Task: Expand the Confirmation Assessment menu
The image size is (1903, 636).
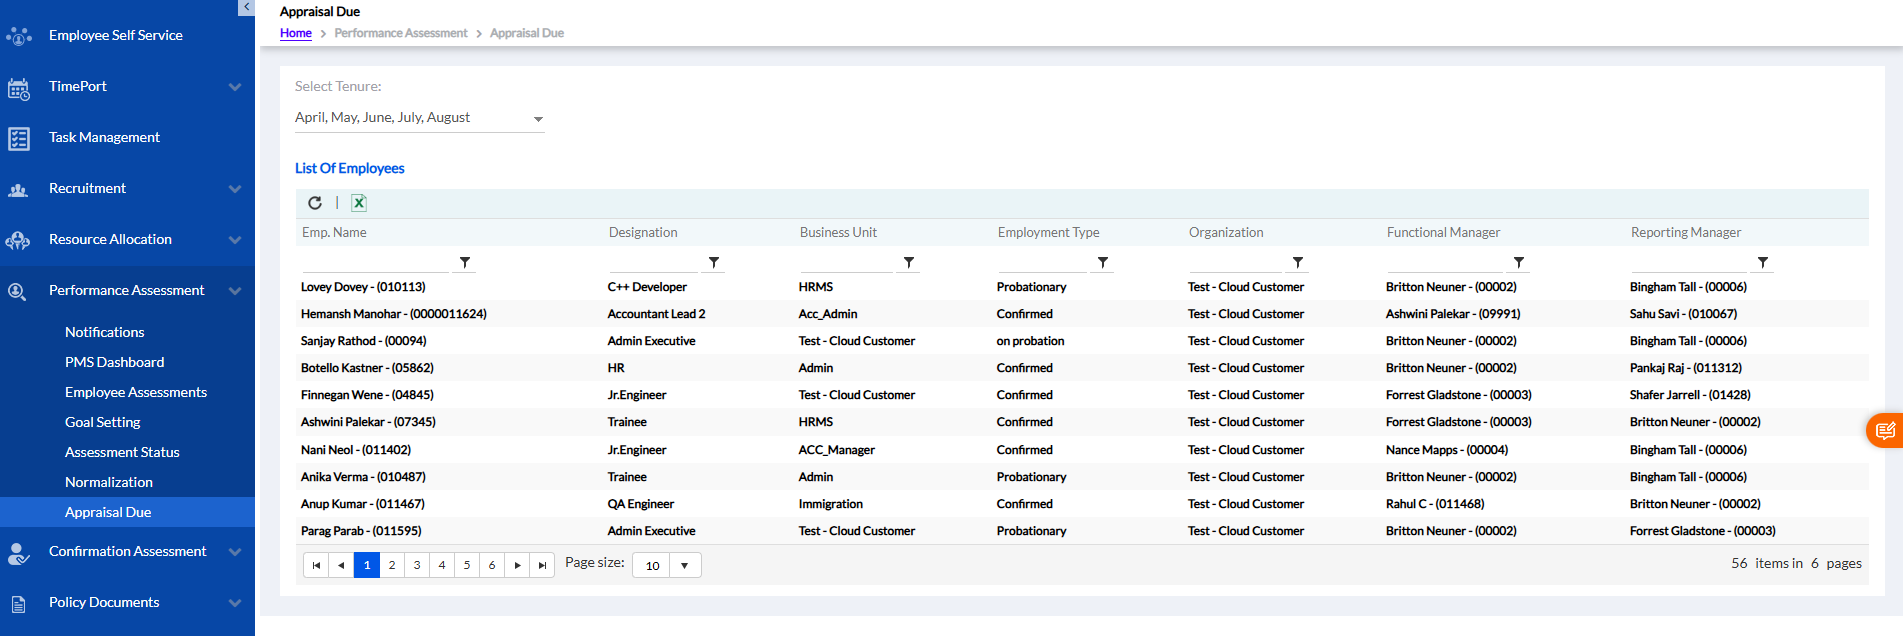Action: (x=235, y=552)
